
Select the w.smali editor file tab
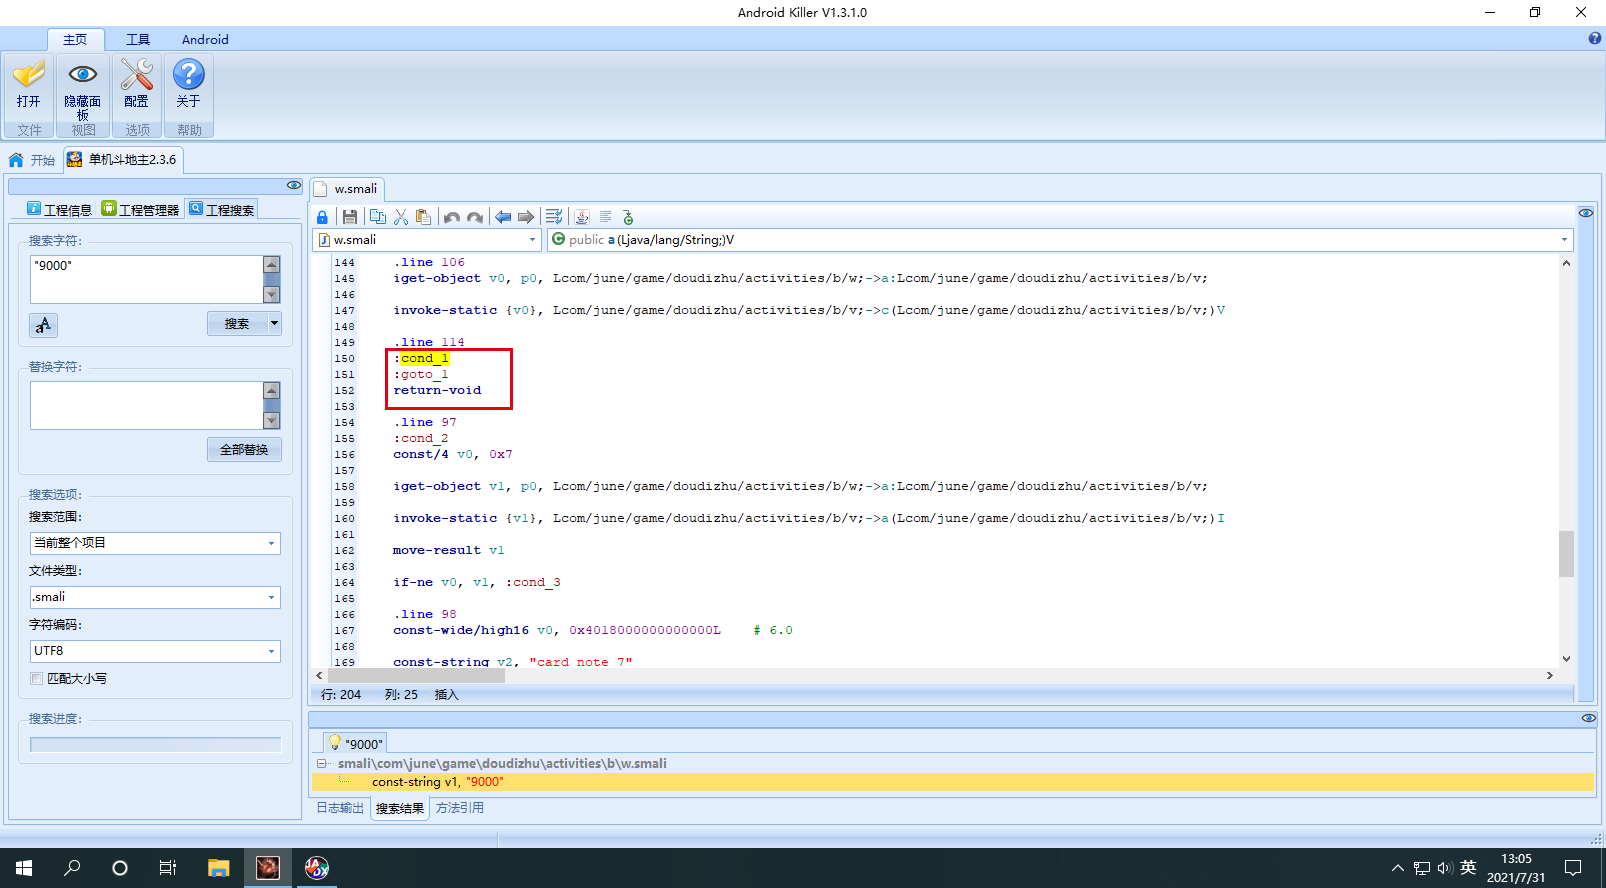(347, 189)
